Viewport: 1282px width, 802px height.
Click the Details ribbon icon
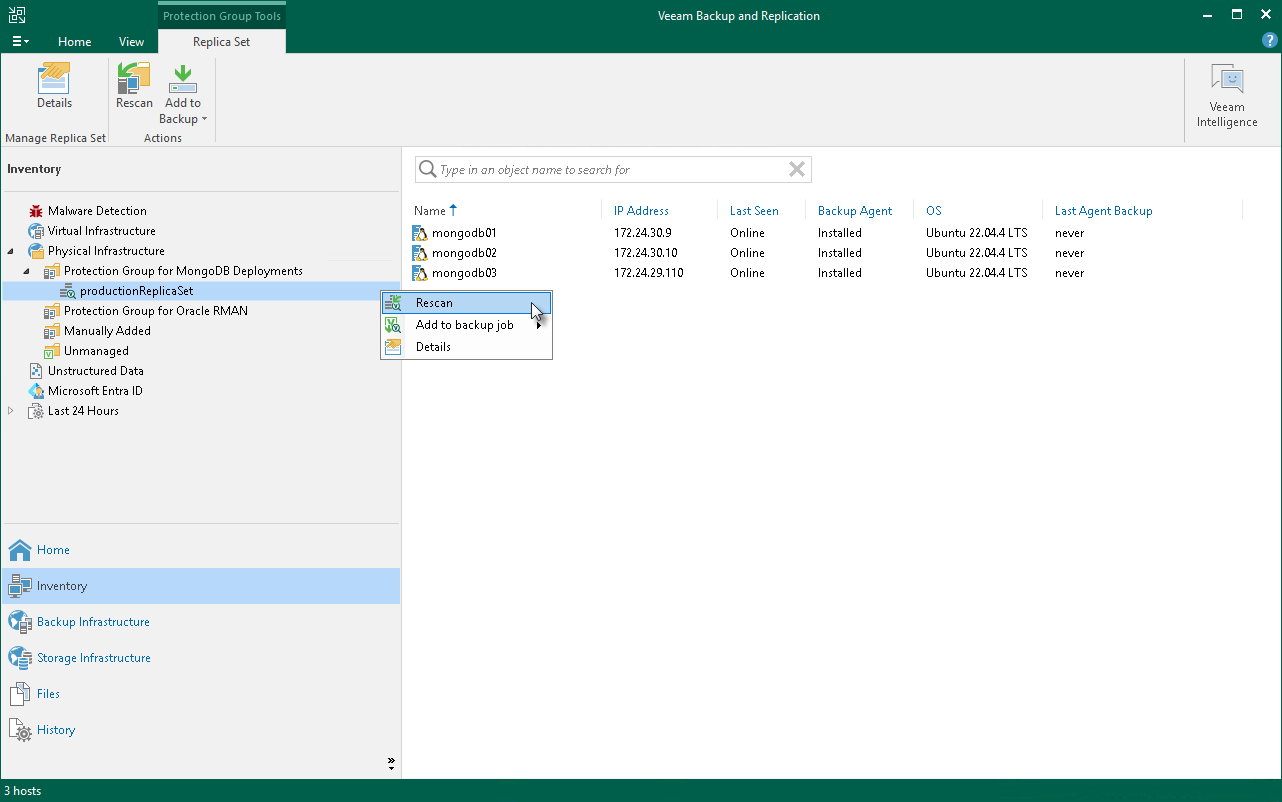[54, 87]
